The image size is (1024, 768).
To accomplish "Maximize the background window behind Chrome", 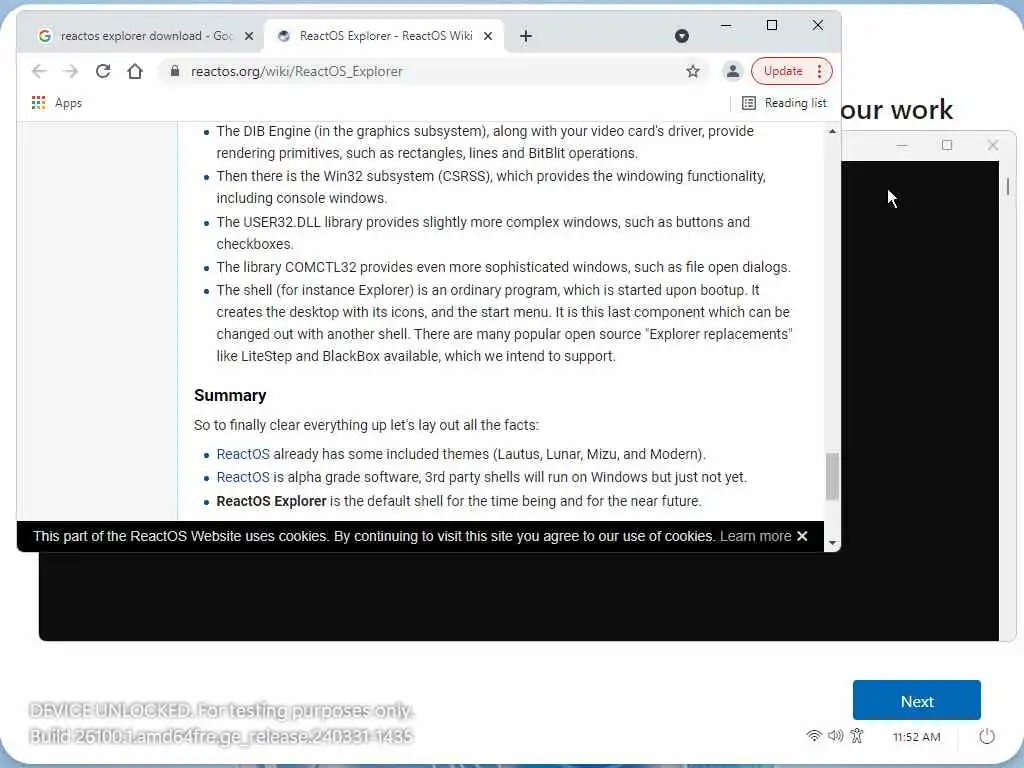I will coord(947,145).
